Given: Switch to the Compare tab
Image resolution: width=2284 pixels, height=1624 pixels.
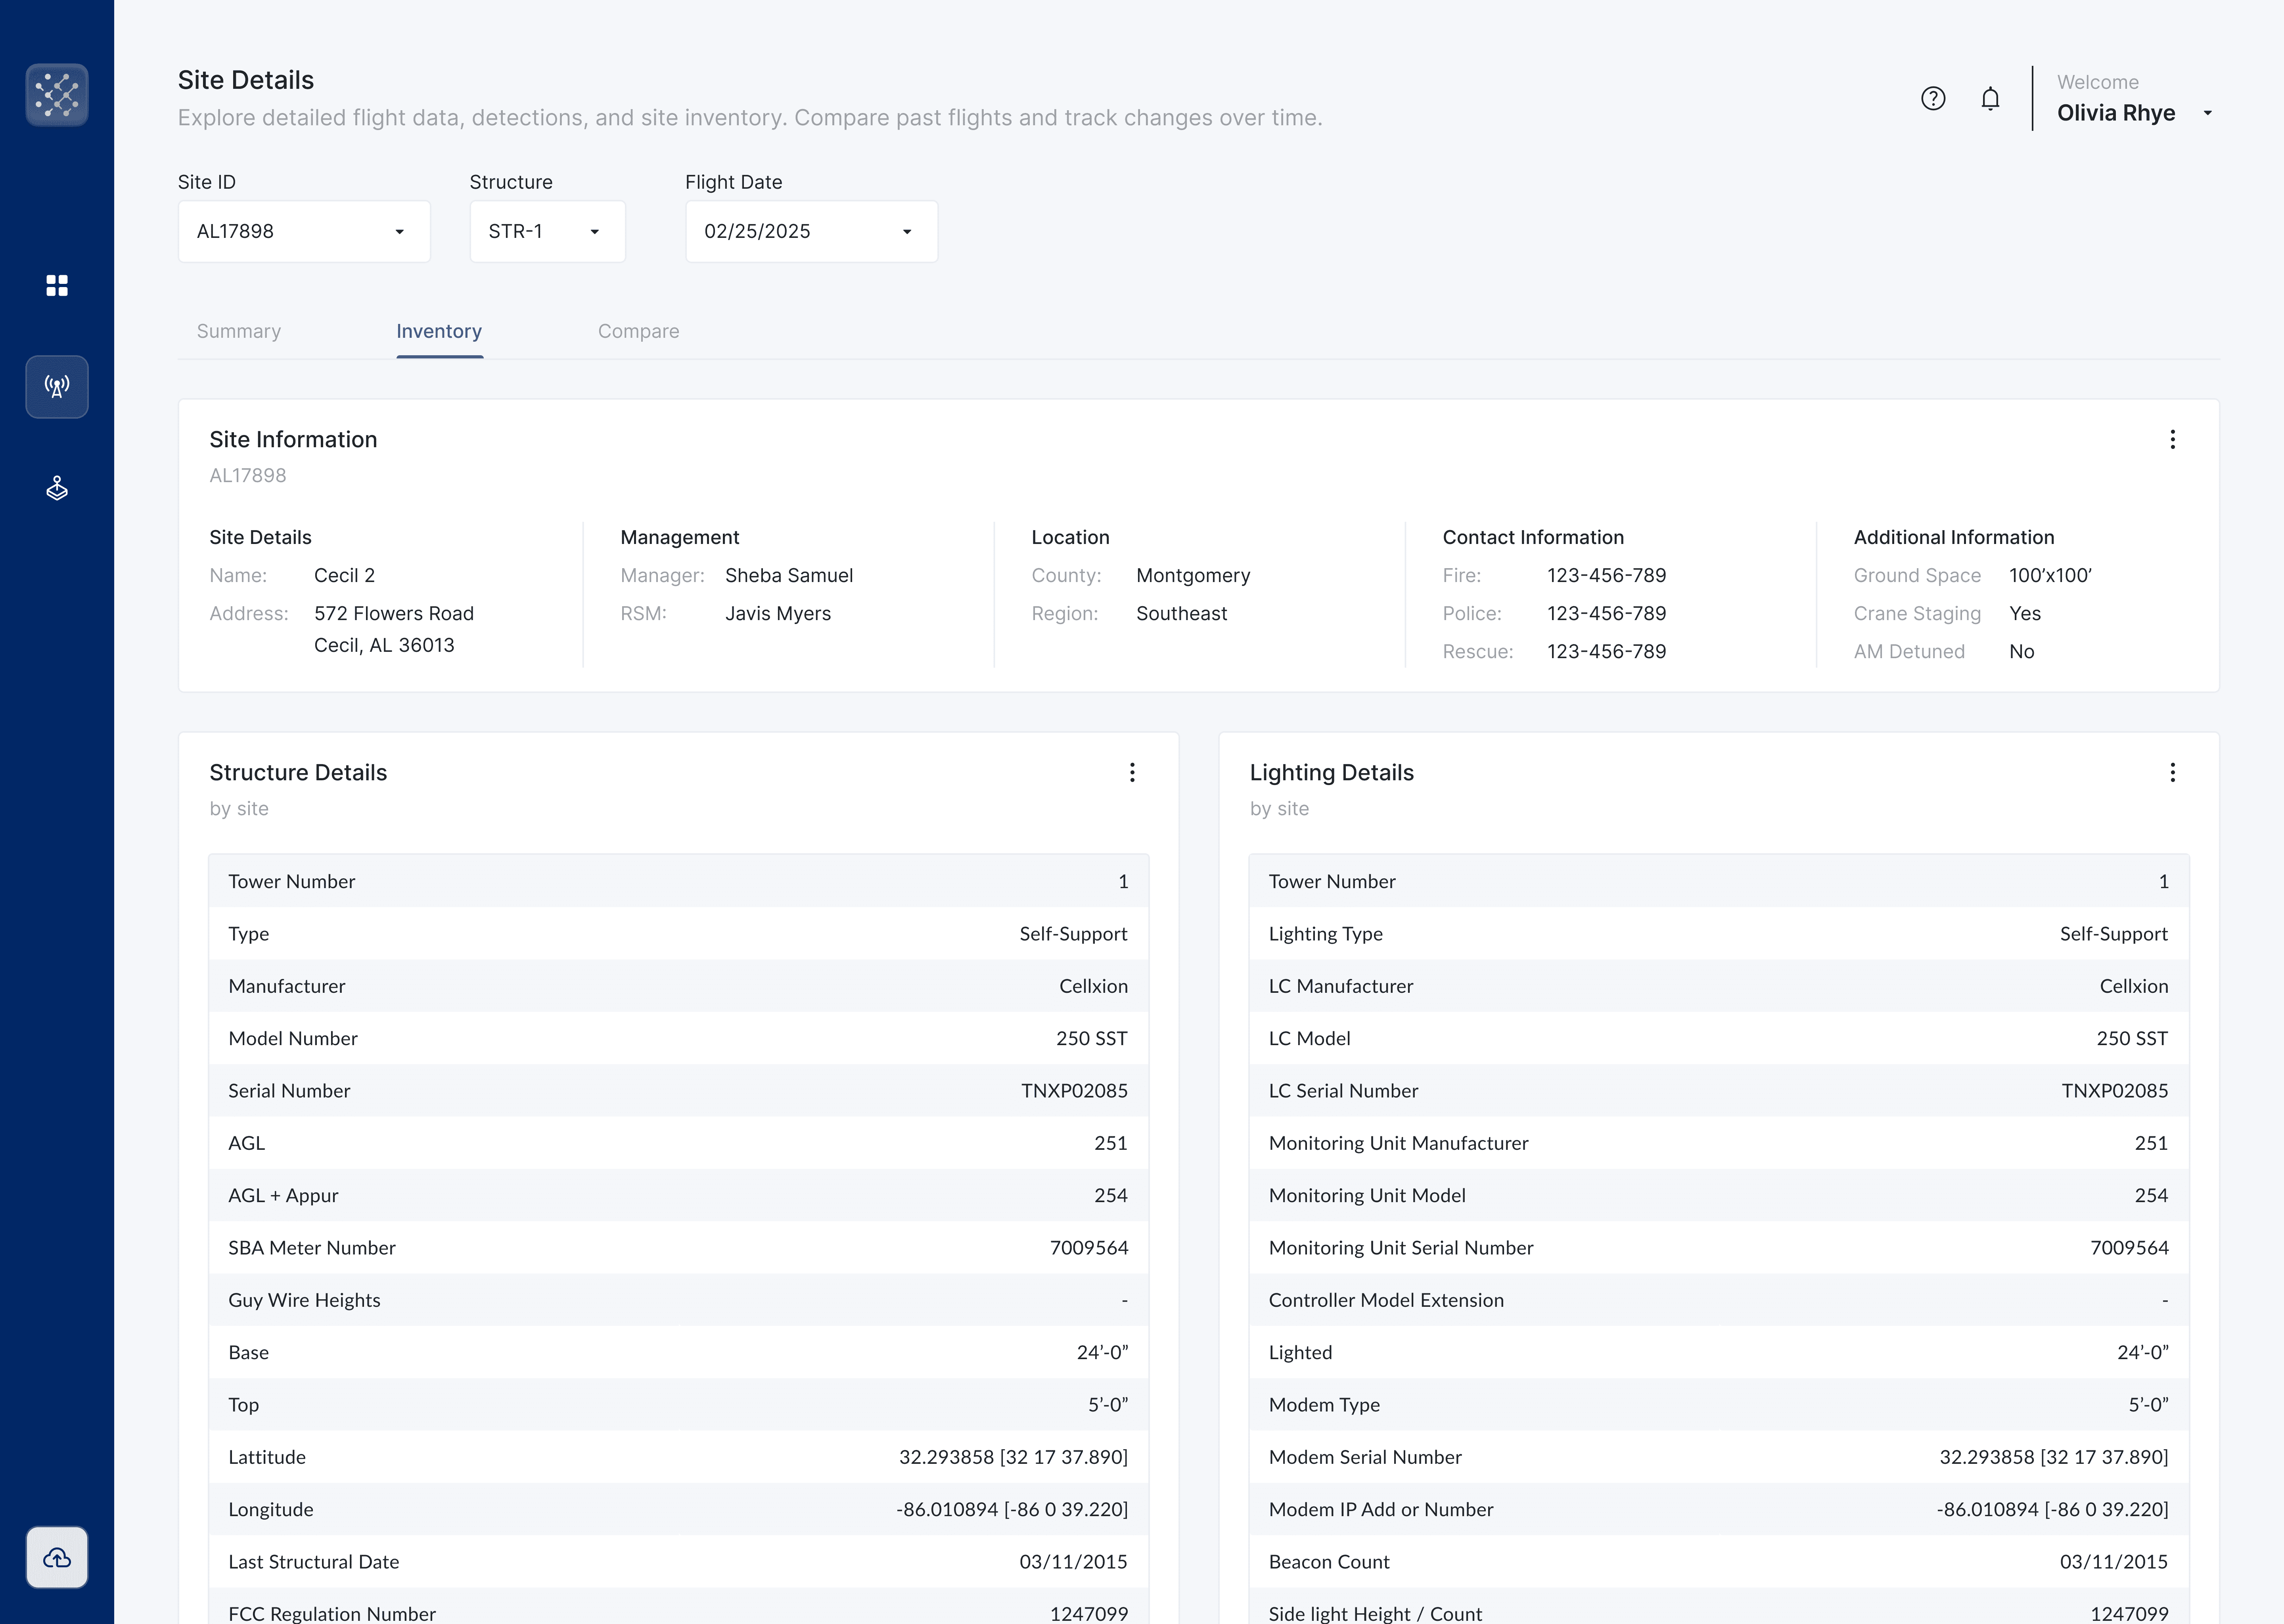Looking at the screenshot, I should (638, 331).
